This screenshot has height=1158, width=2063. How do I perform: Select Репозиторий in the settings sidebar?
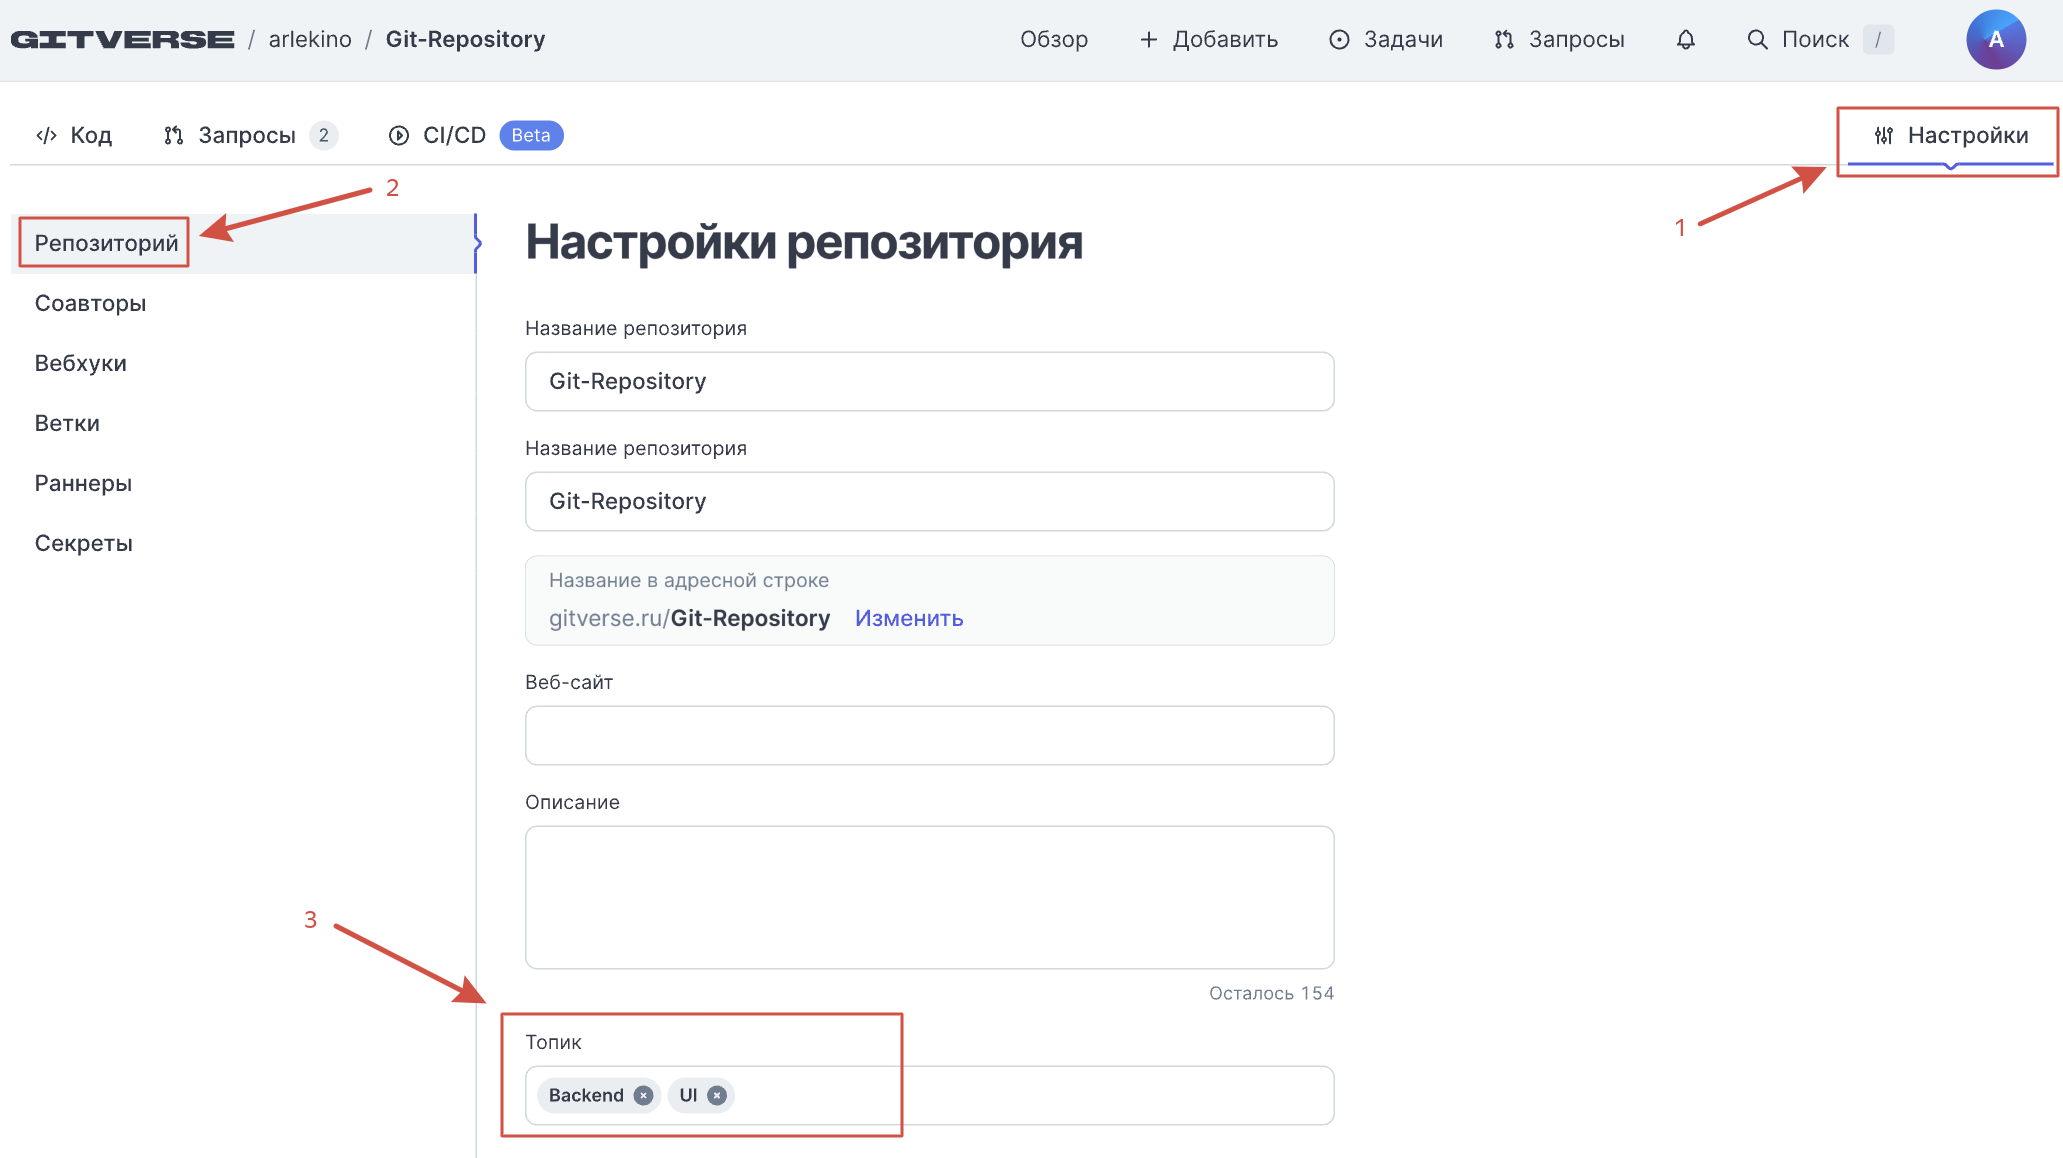244,243
